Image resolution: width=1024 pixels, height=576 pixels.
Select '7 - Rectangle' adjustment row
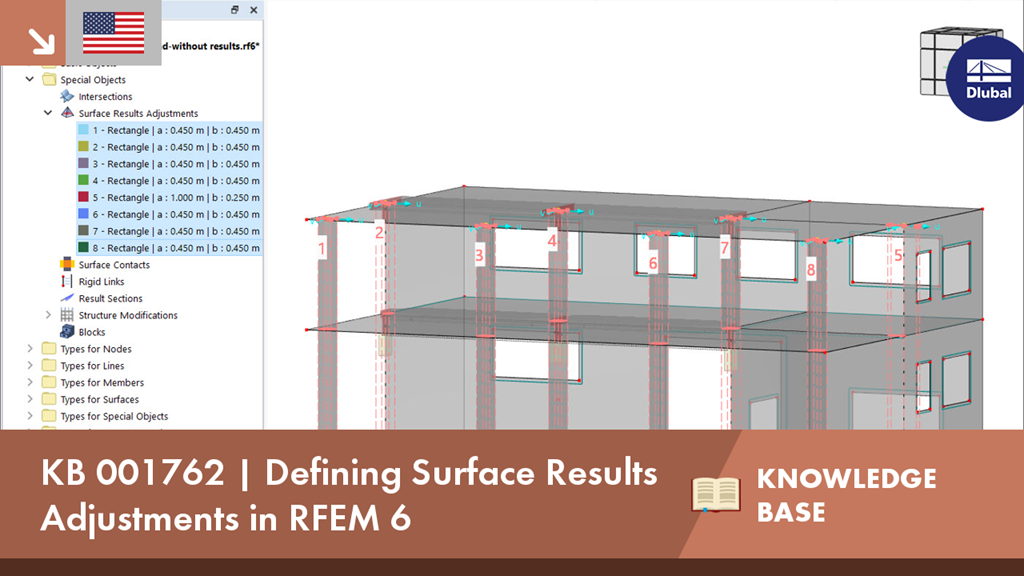point(169,231)
